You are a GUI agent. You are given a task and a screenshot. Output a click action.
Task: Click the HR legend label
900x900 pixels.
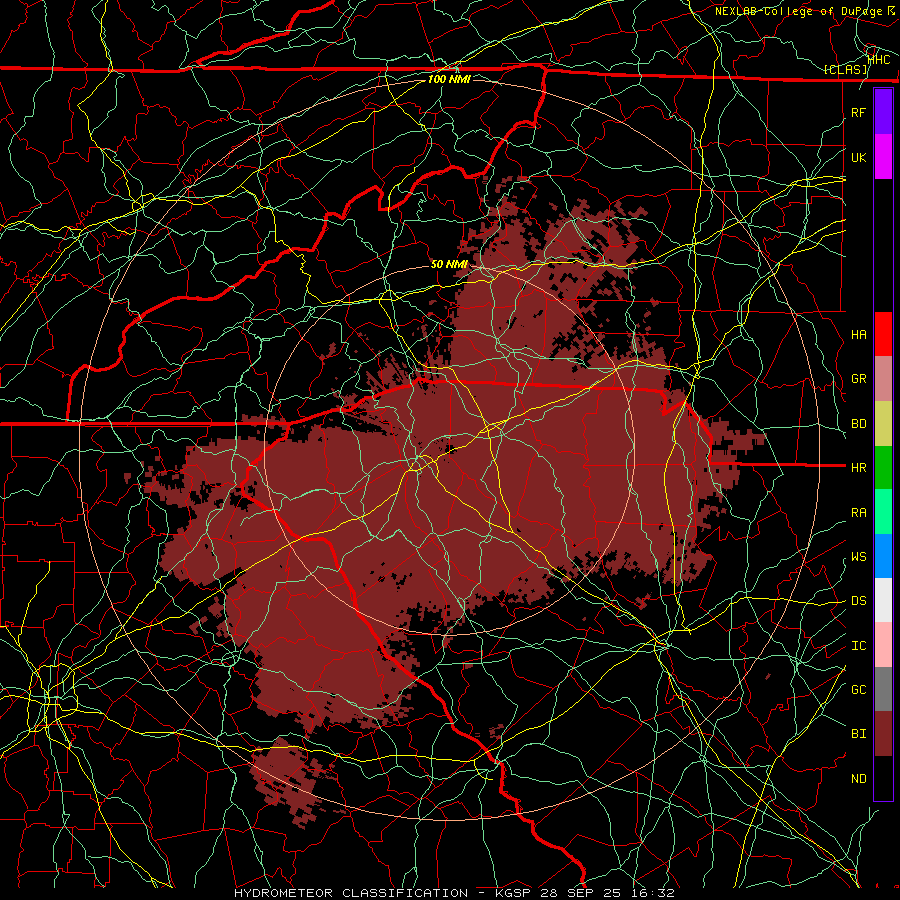click(x=858, y=468)
